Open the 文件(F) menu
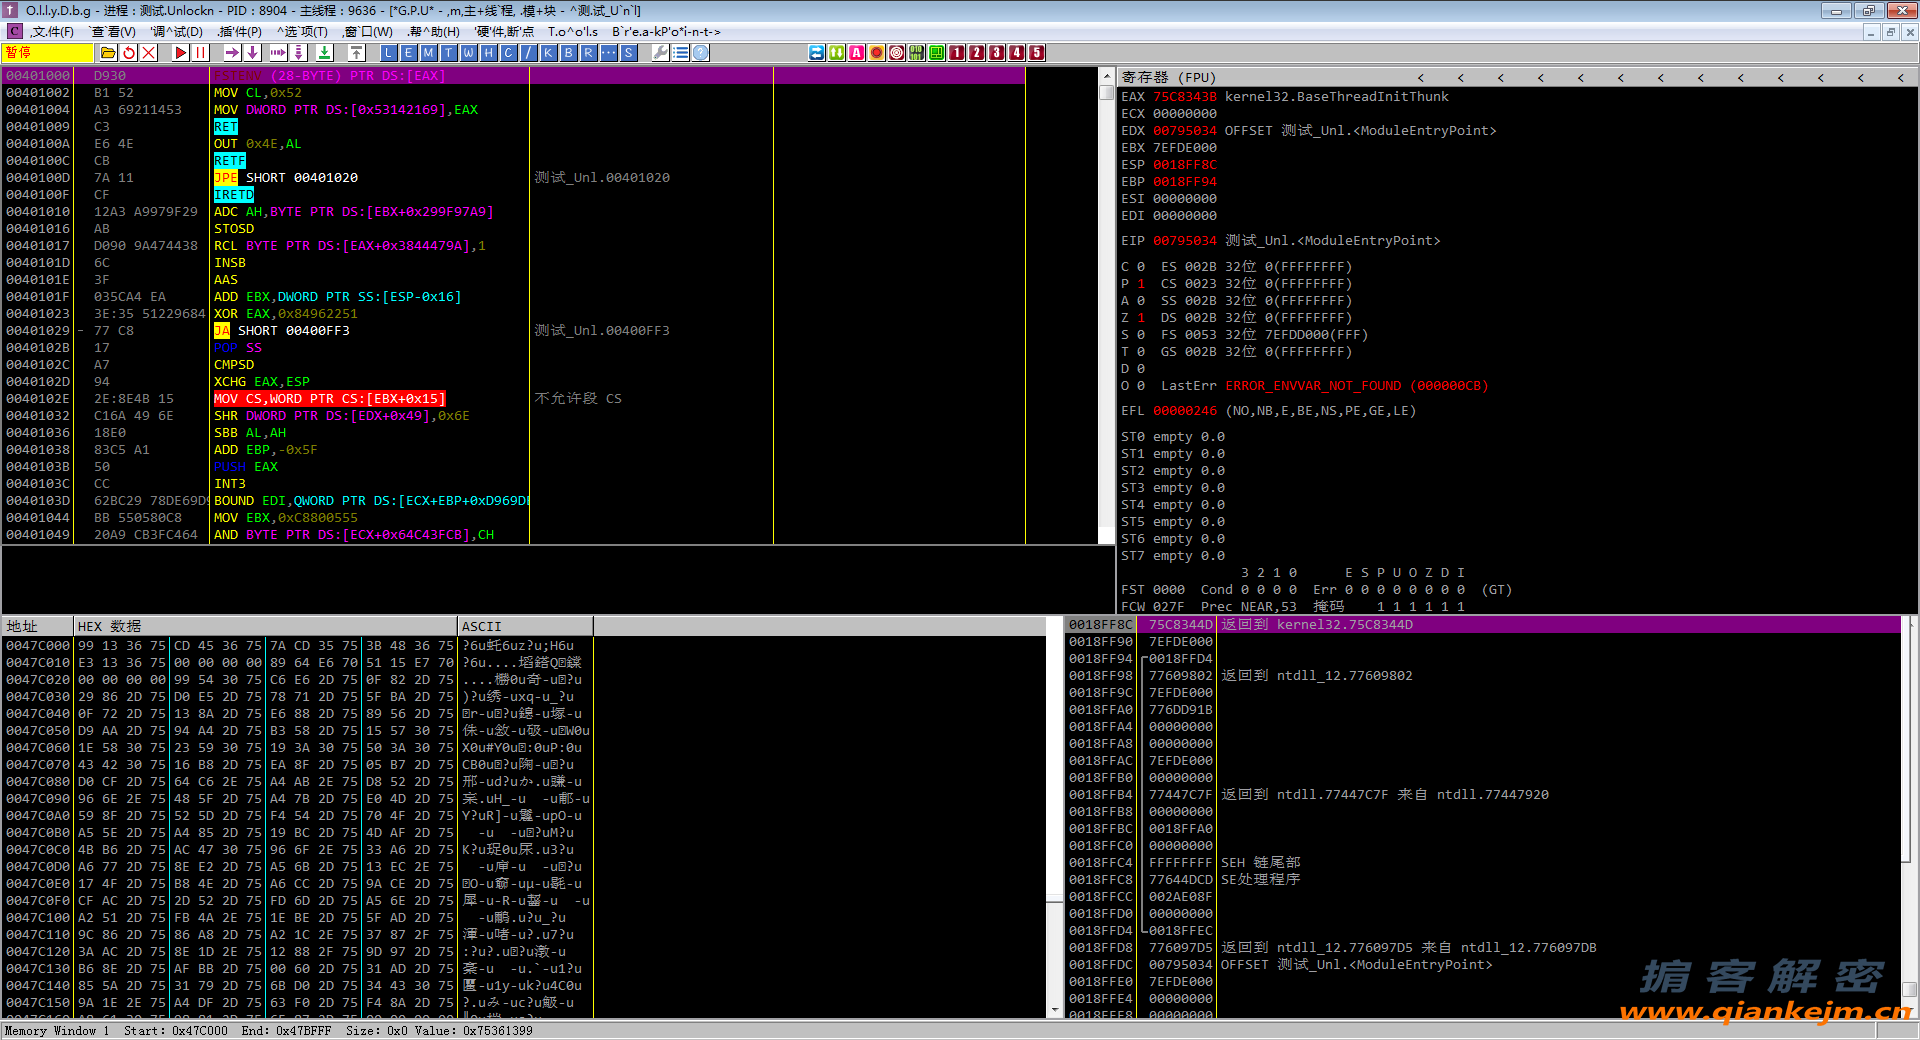 [52, 32]
